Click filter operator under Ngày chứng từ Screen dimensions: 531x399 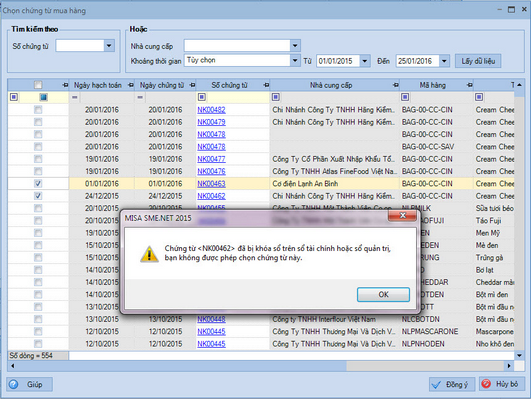(140, 97)
